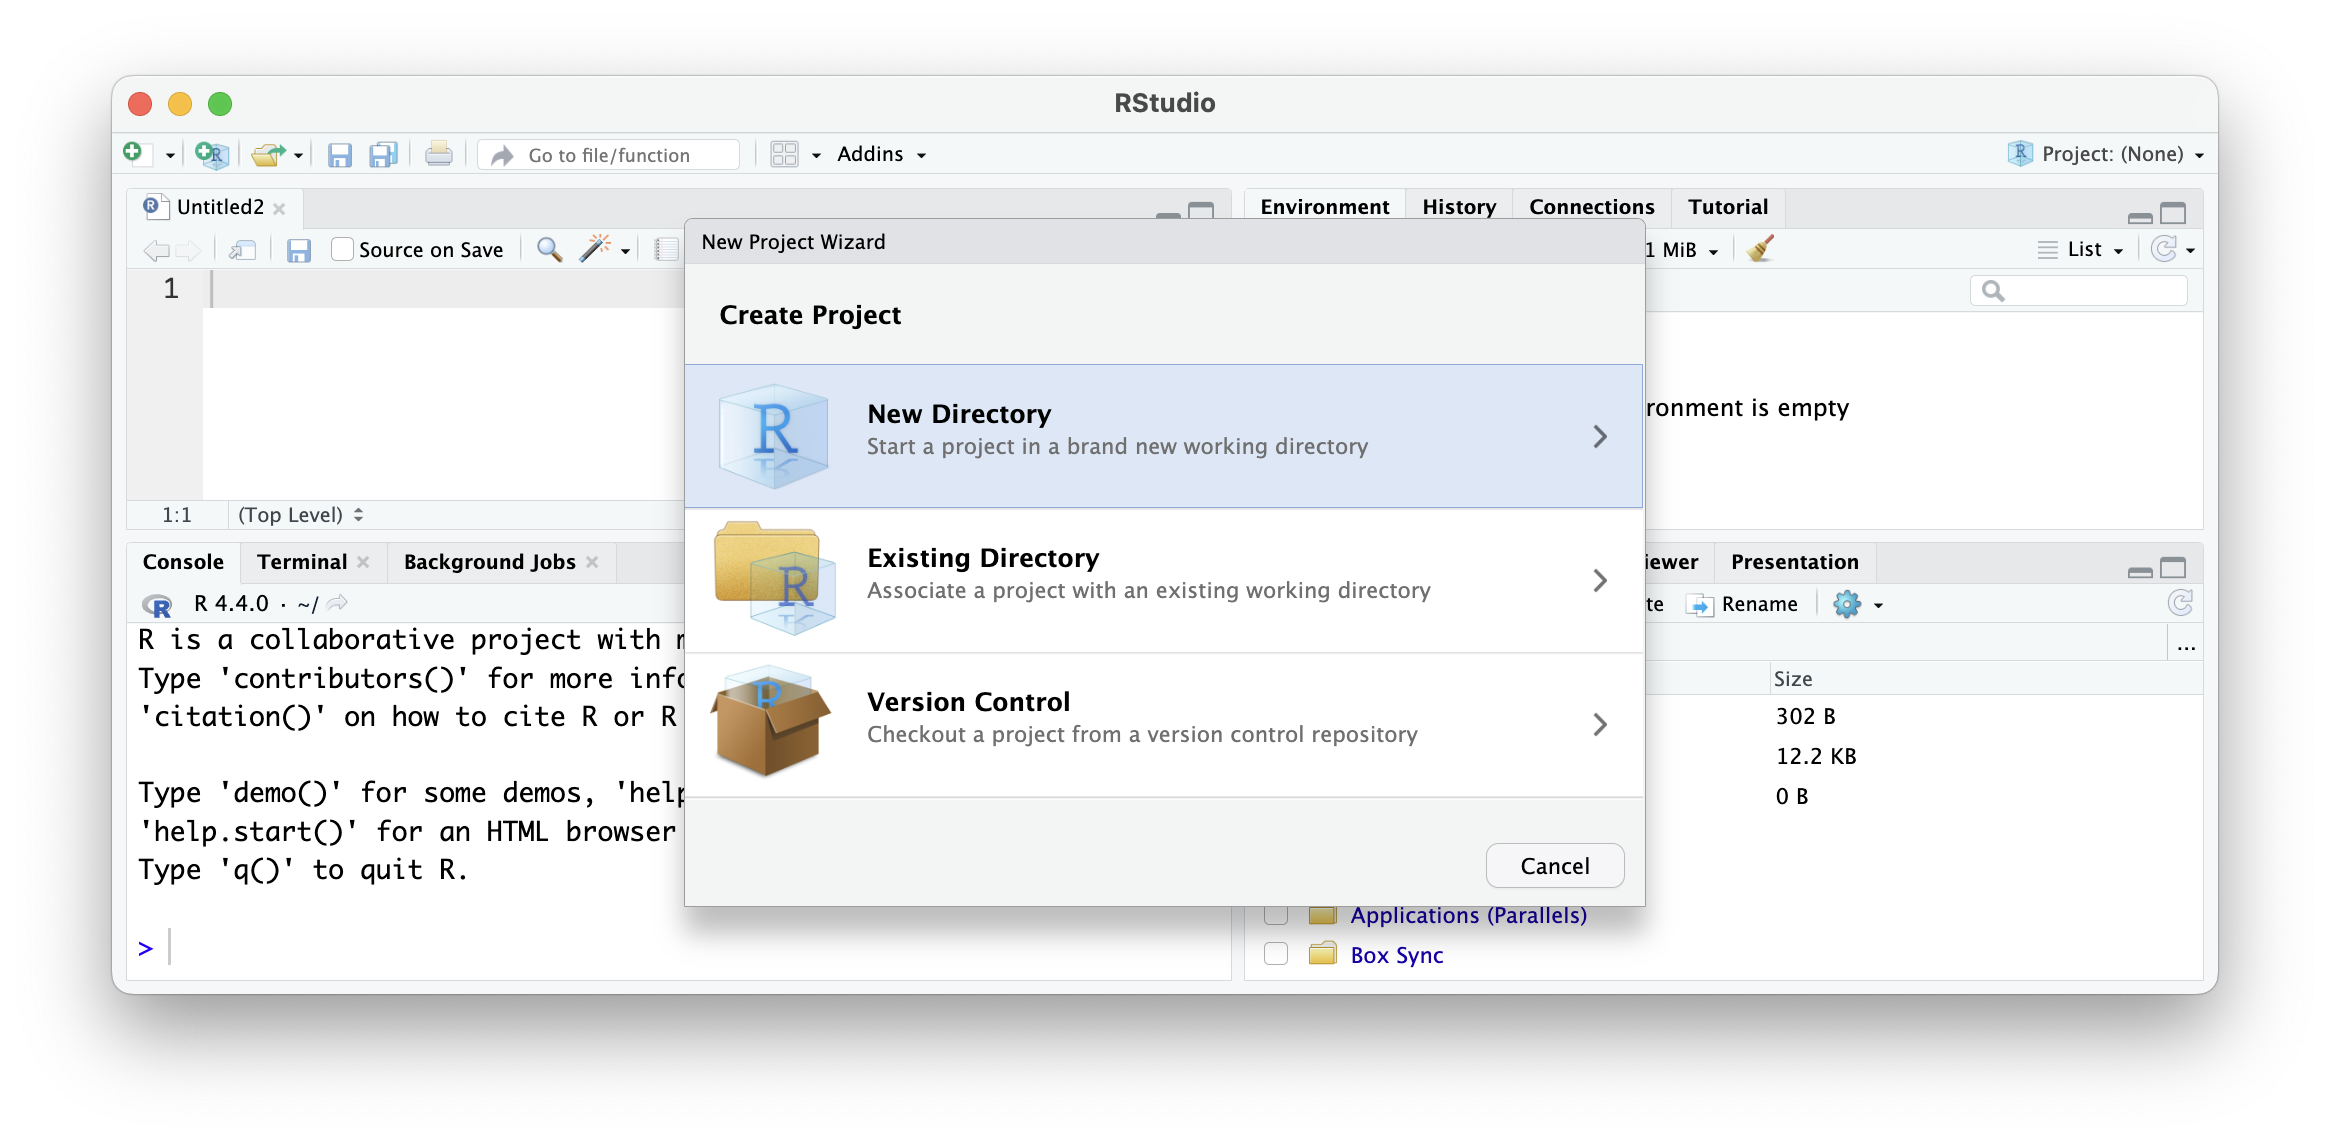Check the Applications Parallels checkbox
Viewport: 2330px width, 1142px height.
coord(1273,915)
